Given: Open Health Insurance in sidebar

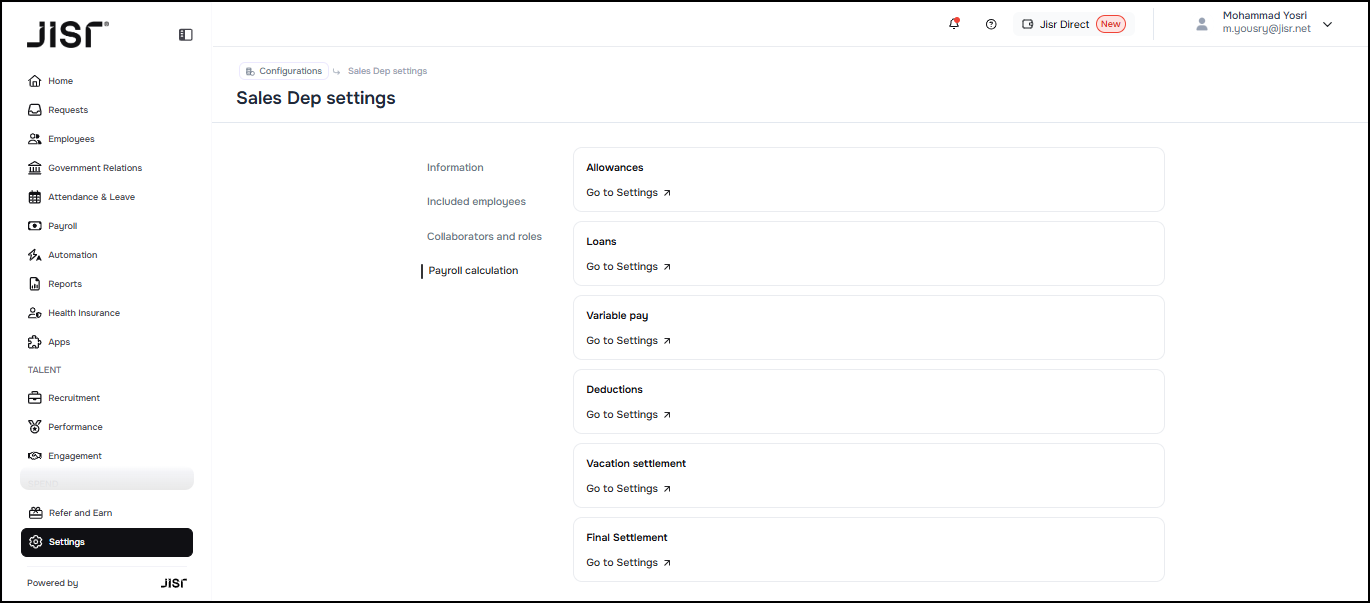Looking at the screenshot, I should point(84,313).
